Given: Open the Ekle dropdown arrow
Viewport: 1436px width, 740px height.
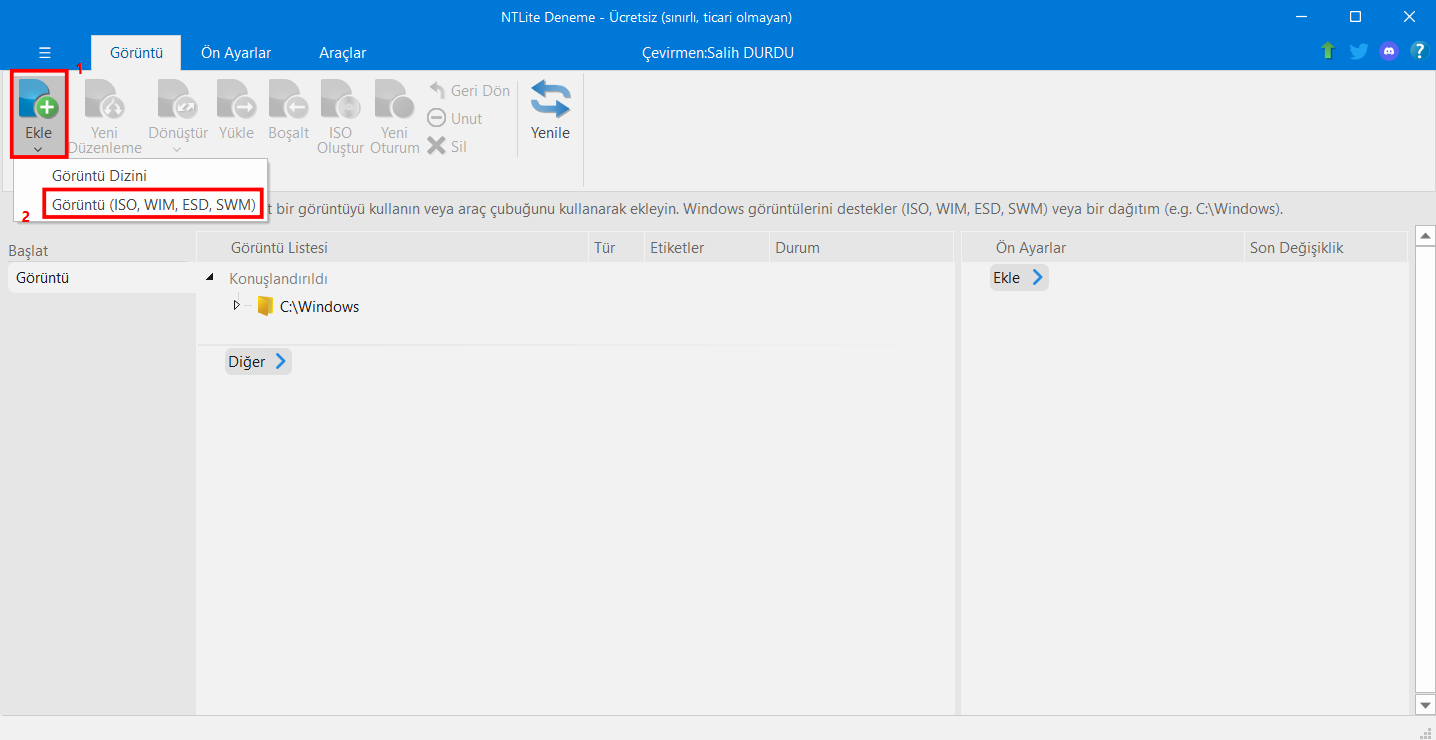Looking at the screenshot, I should click(x=38, y=150).
